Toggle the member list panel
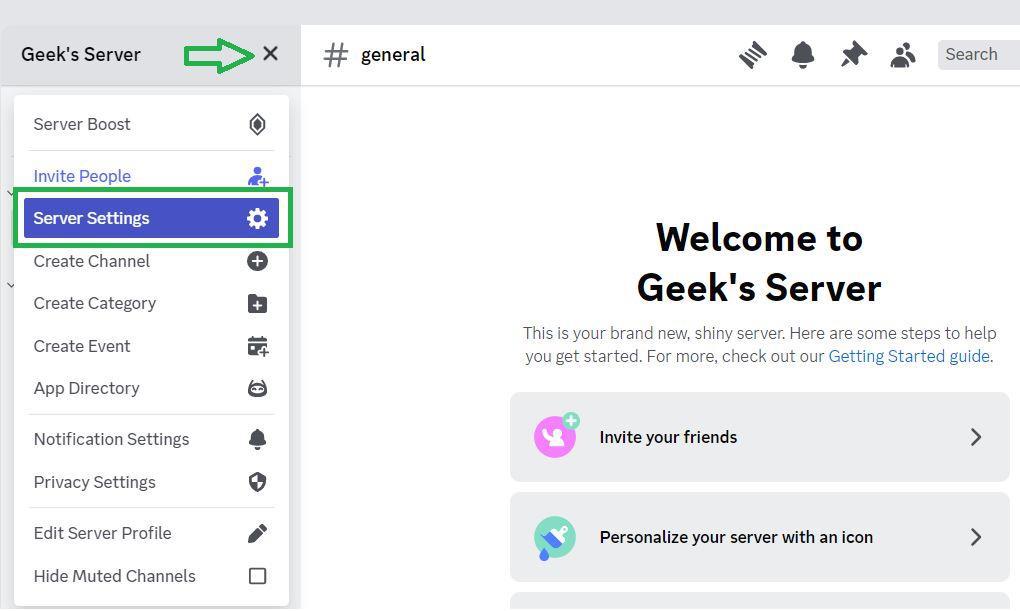 [x=903, y=54]
